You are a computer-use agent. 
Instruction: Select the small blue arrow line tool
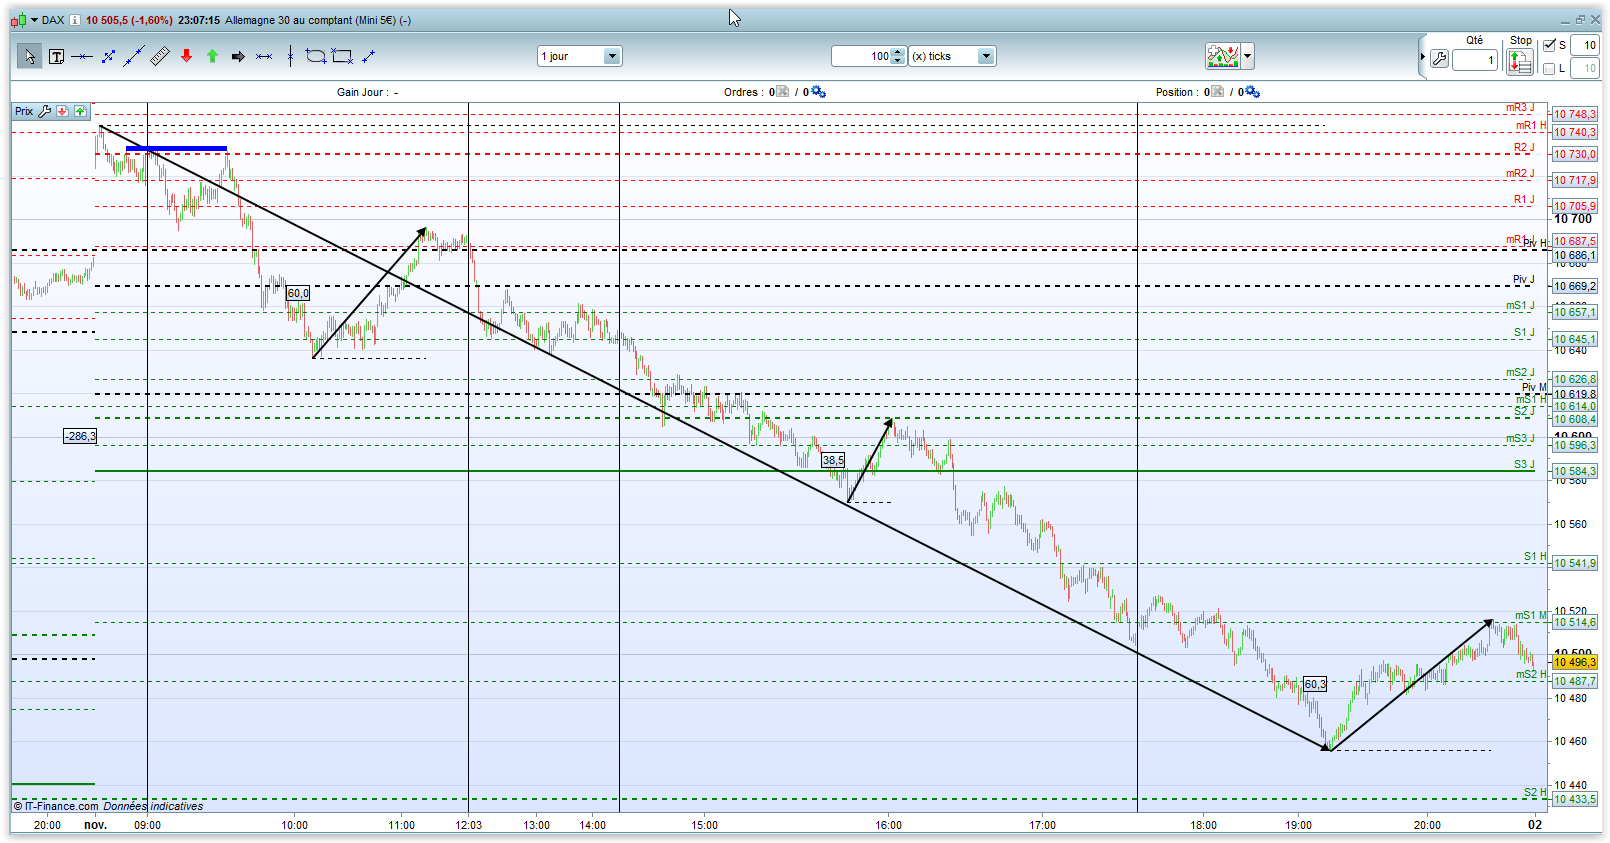[x=368, y=57]
